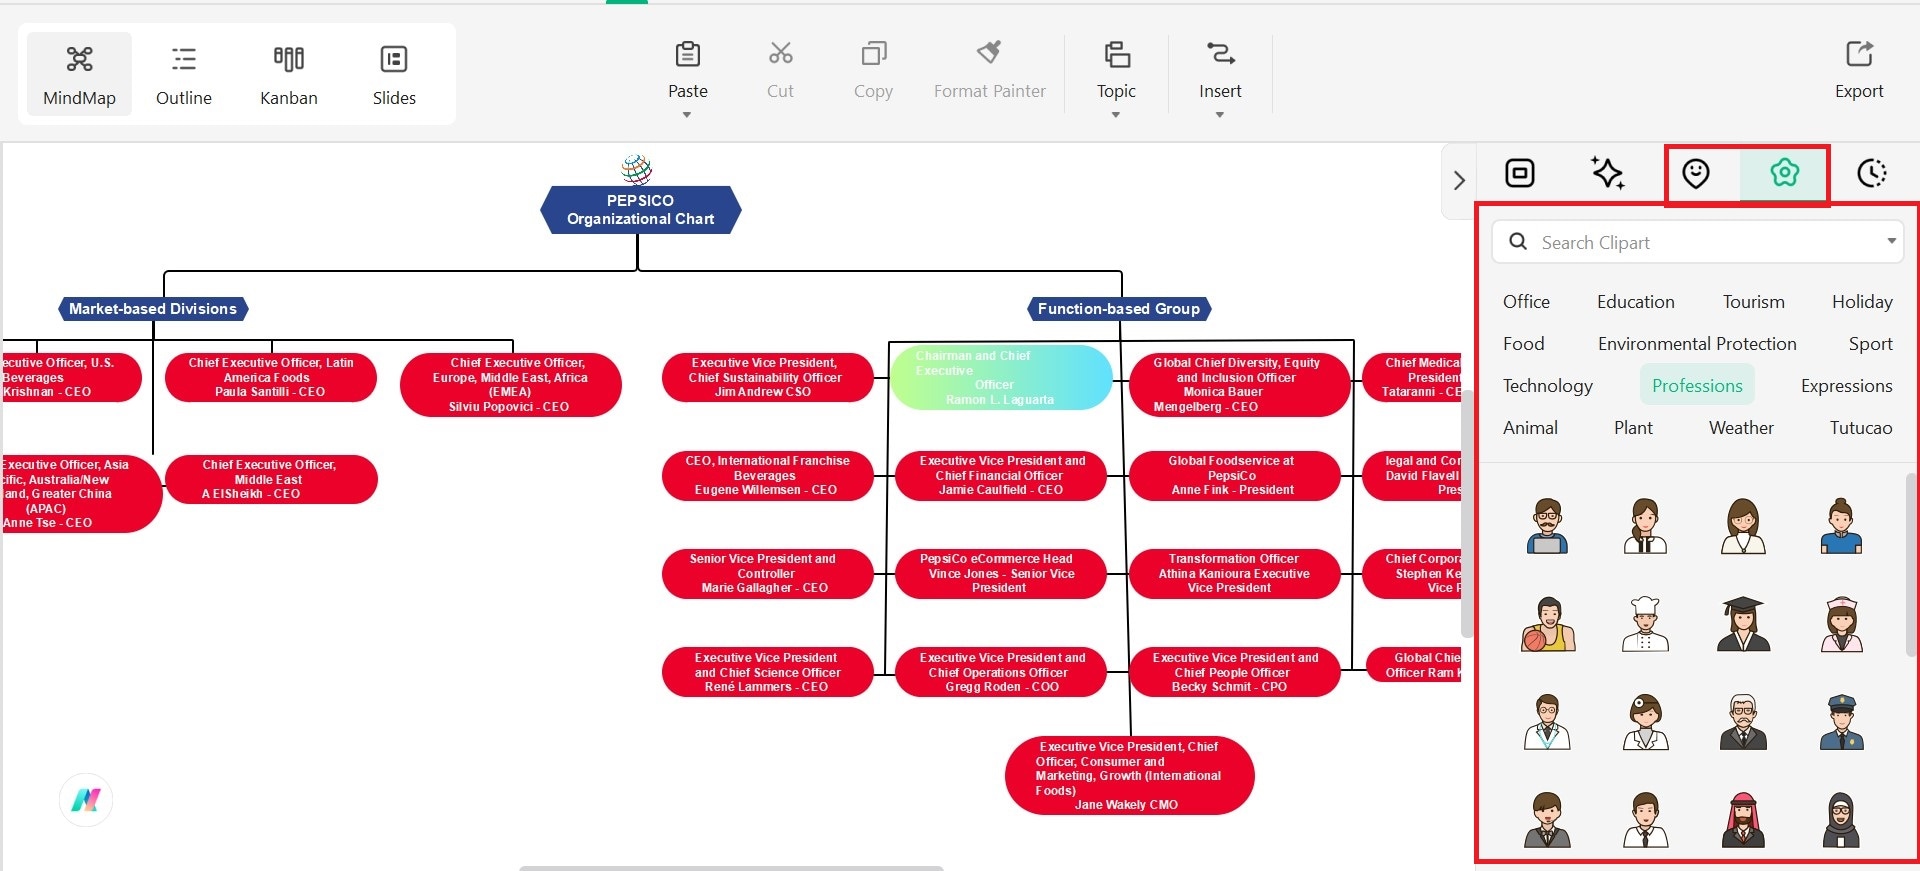Collapse the right side panel
The height and width of the screenshot is (871, 1920).
pos(1459,180)
